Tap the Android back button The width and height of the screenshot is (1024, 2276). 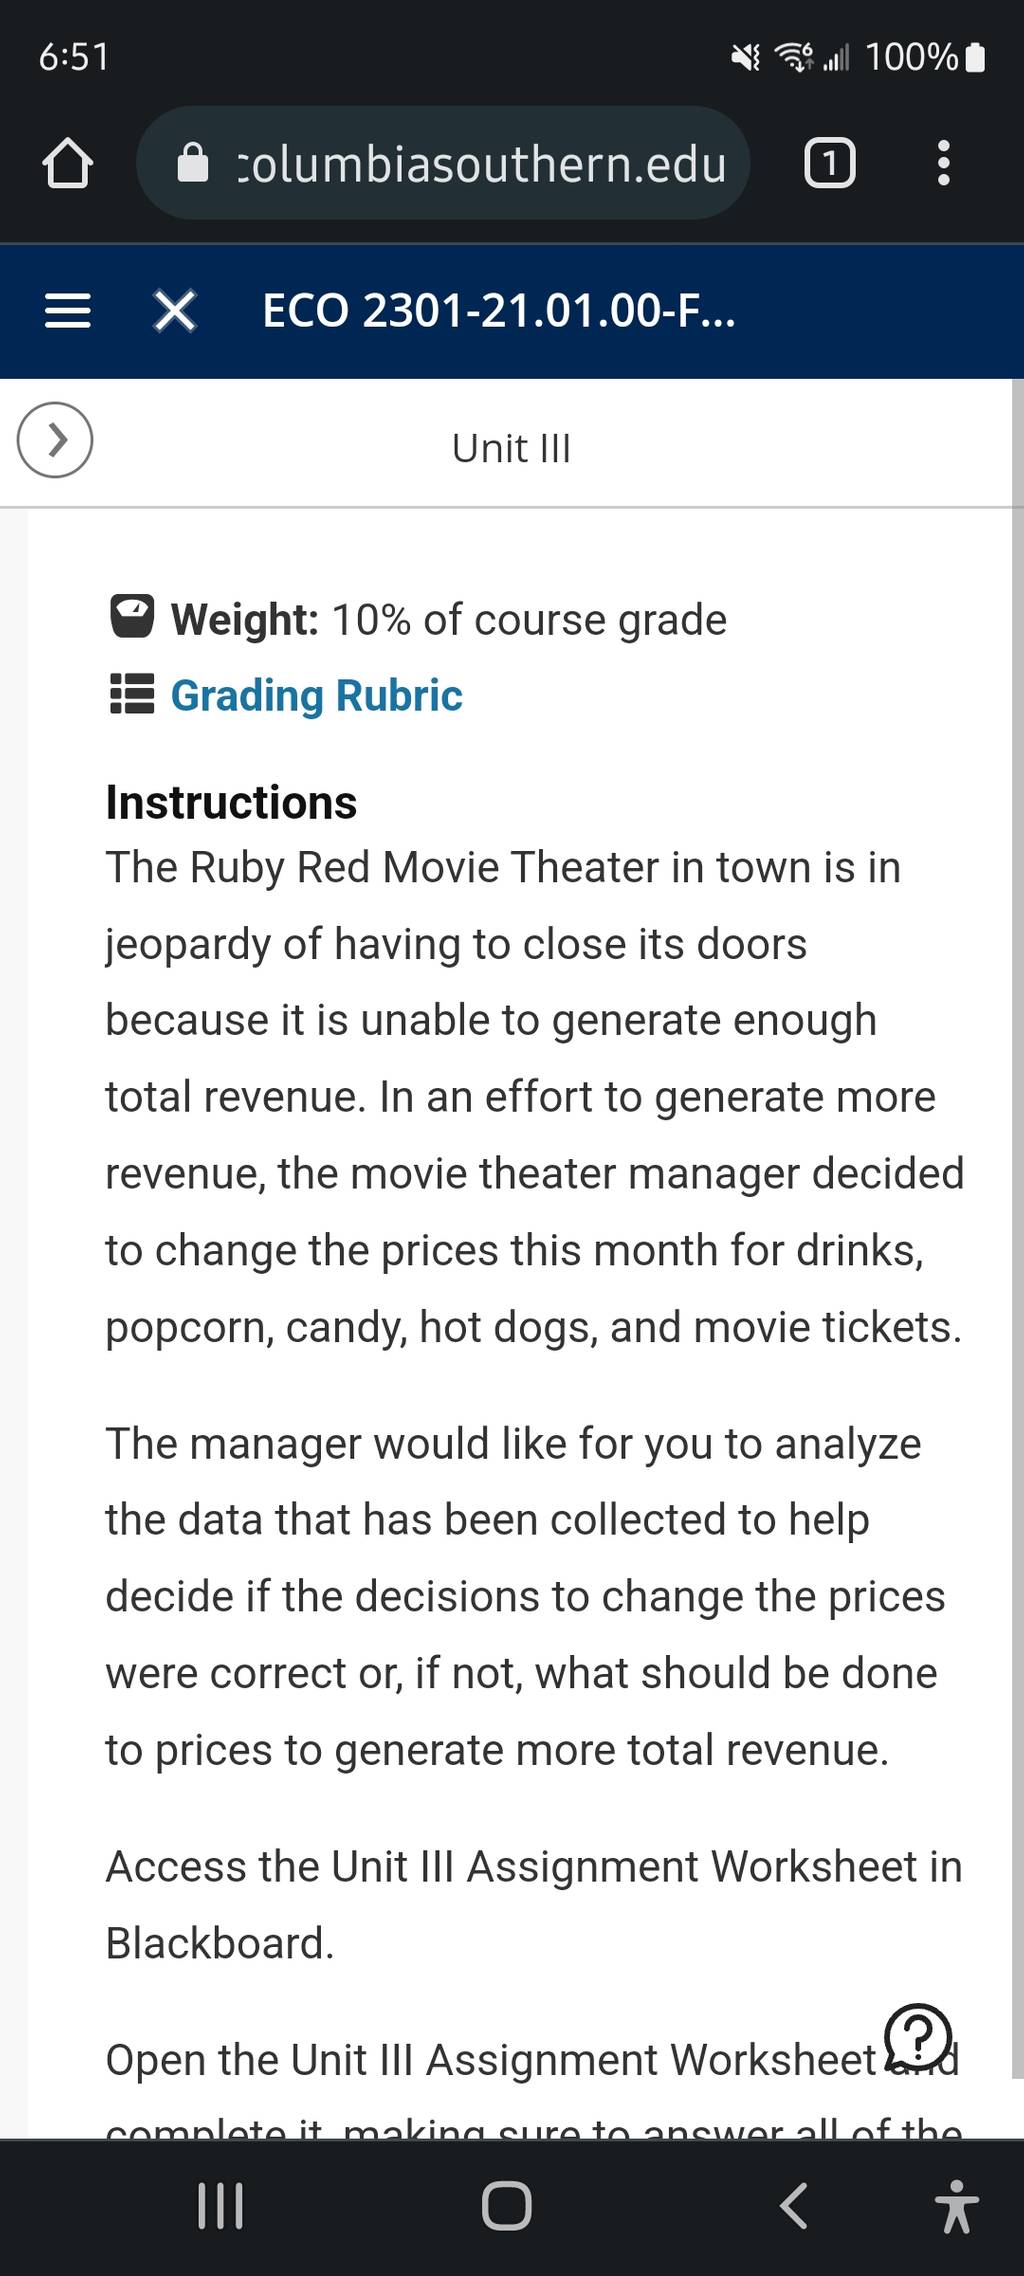click(x=793, y=2205)
